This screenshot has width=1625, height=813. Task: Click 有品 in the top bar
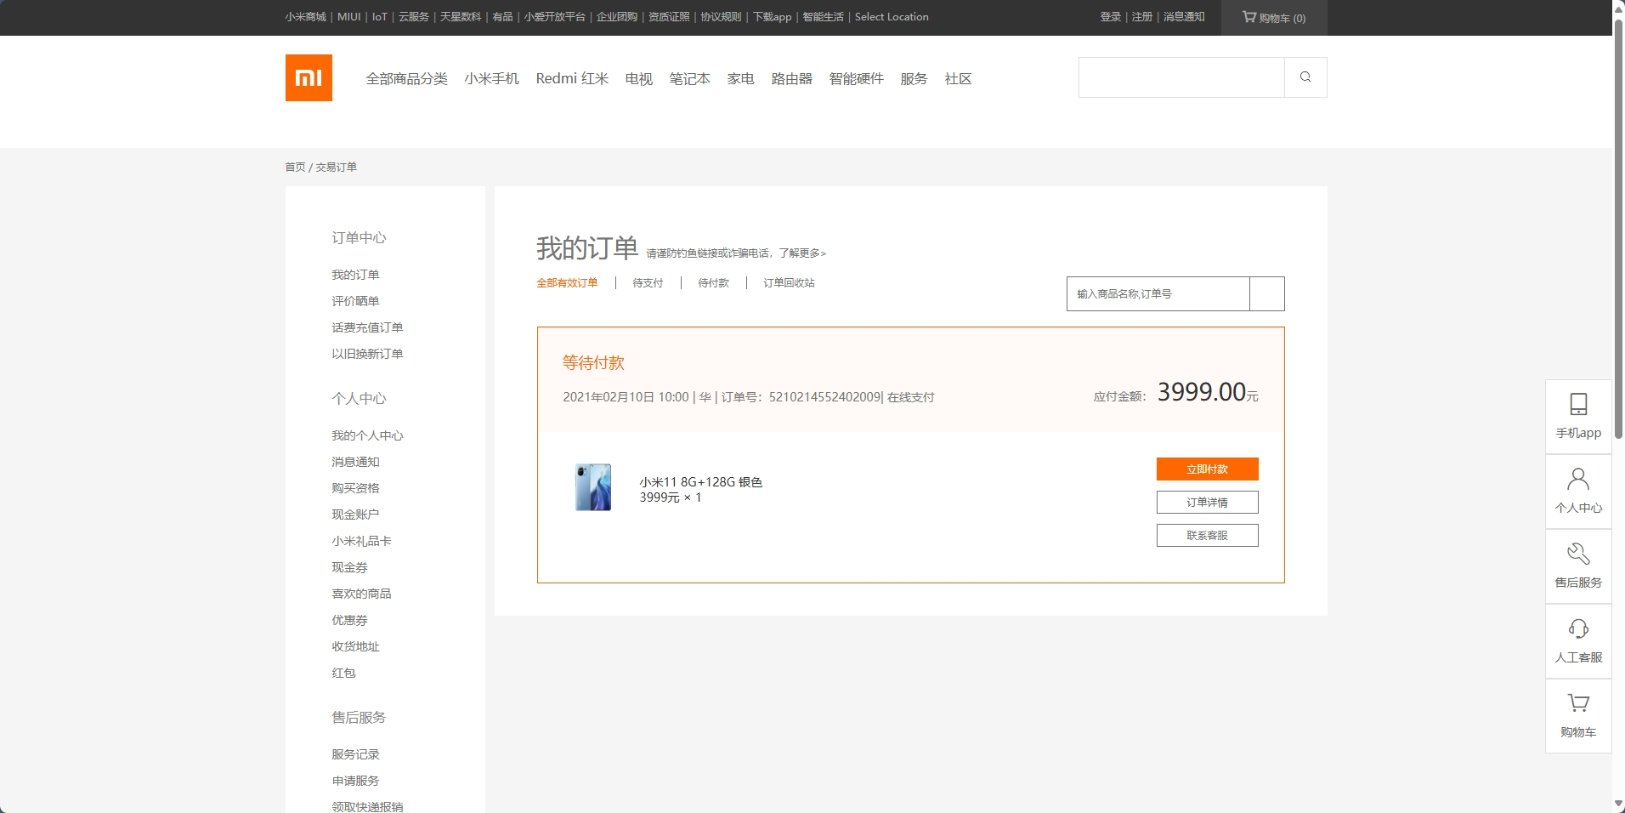(502, 17)
